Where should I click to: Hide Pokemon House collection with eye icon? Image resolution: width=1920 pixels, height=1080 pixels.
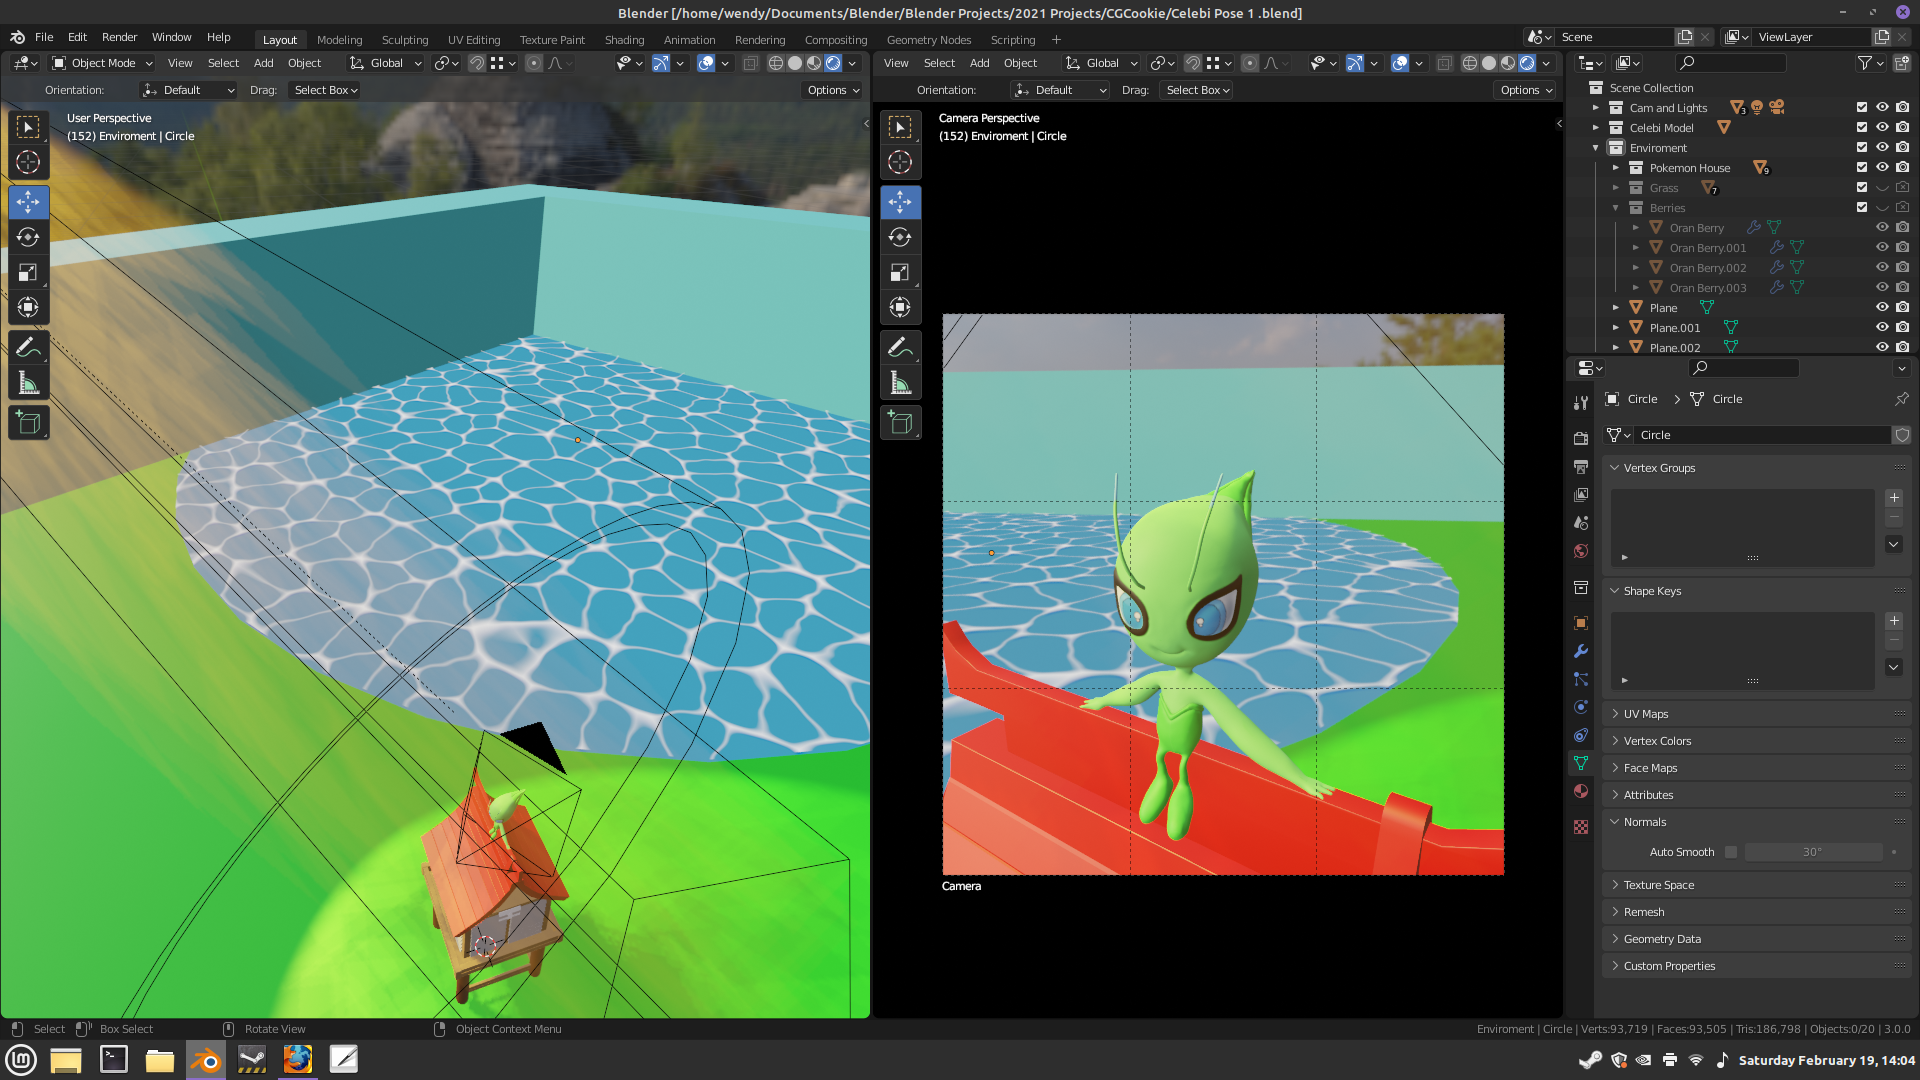point(1882,168)
